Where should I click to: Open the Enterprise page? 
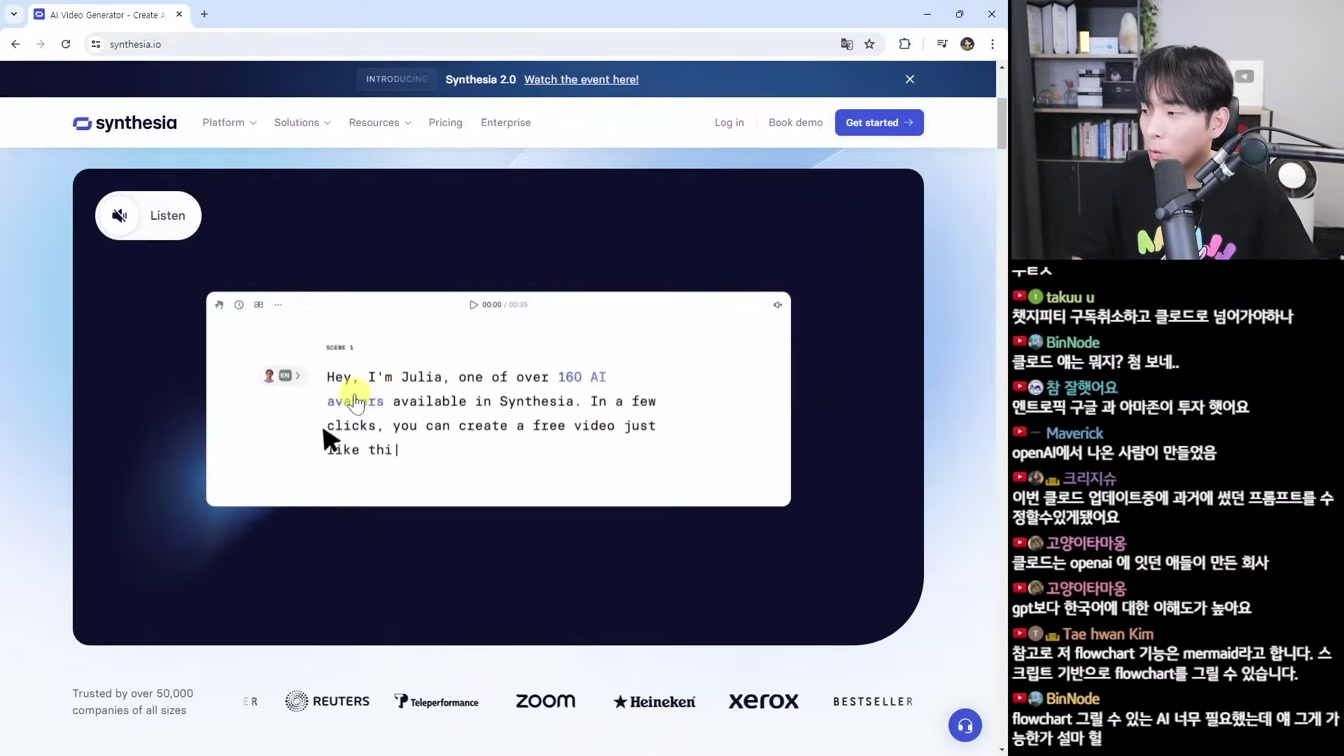coord(506,123)
